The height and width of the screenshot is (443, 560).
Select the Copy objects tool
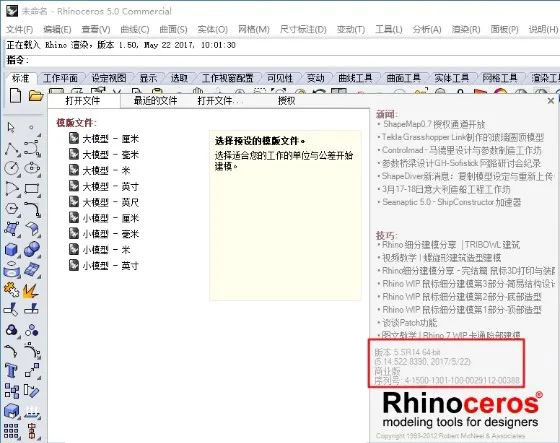(11, 391)
